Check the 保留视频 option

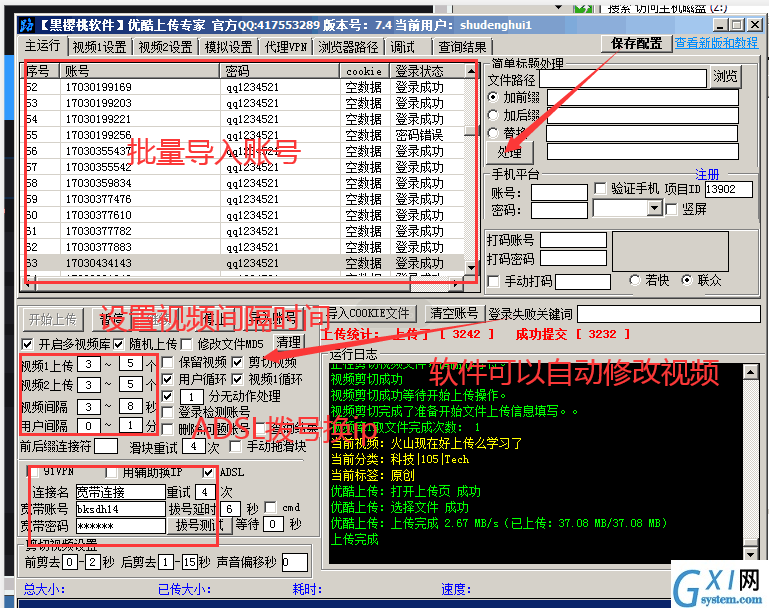click(167, 362)
